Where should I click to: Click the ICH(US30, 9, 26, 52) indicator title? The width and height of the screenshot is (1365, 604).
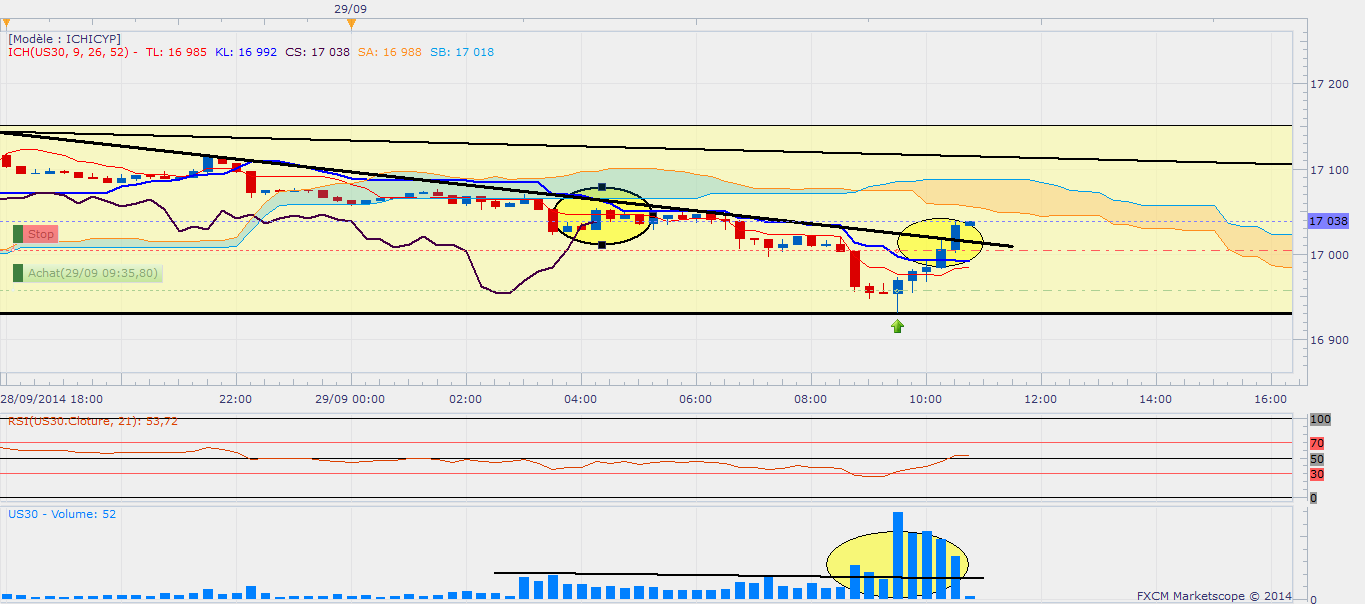click(x=72, y=52)
